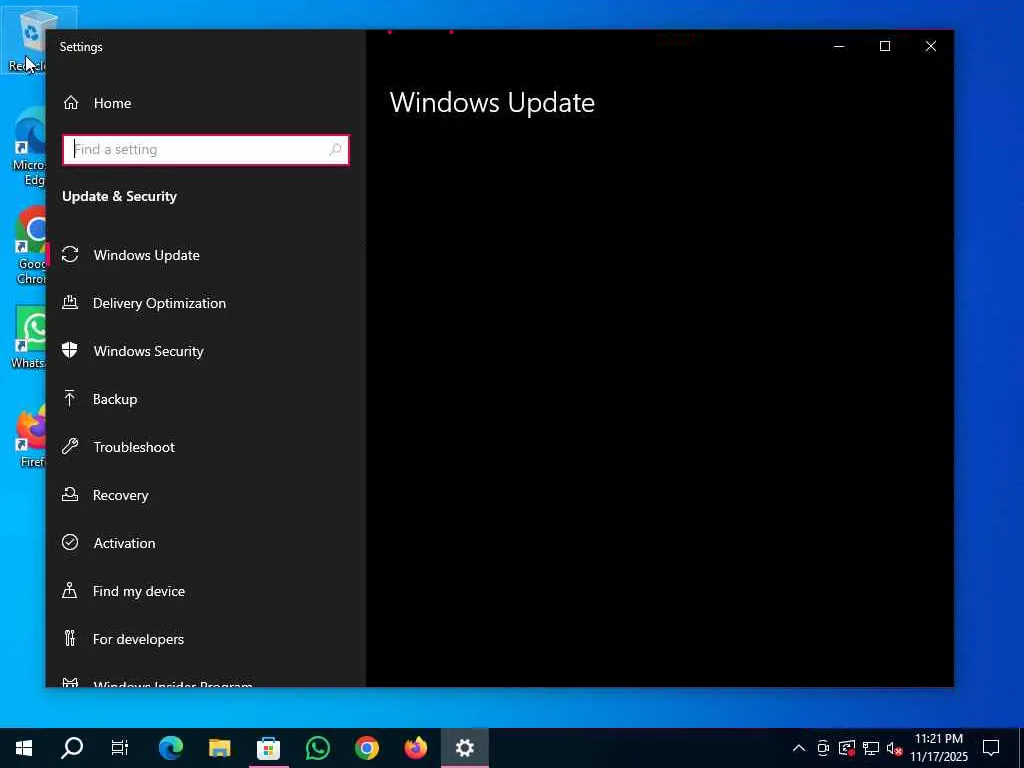Show hidden system tray icons
Viewport: 1024px width, 768px height.
[x=799, y=748]
